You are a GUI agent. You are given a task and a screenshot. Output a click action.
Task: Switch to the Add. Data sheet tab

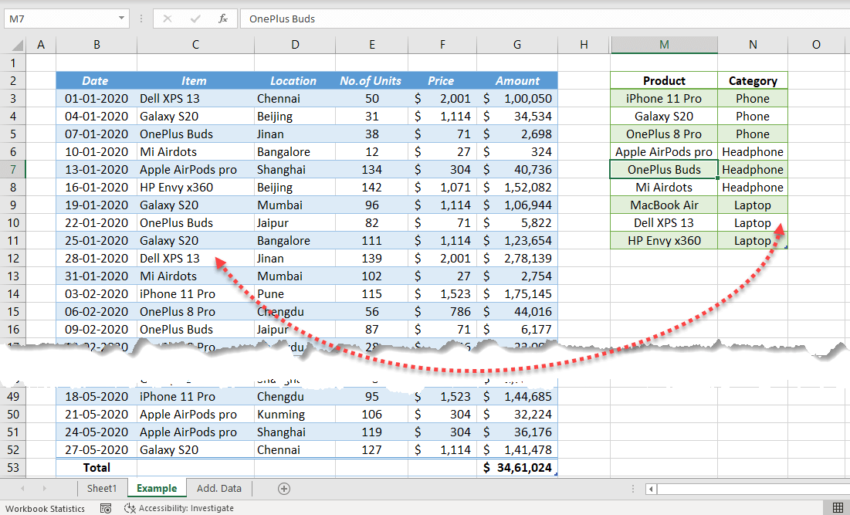pos(219,488)
